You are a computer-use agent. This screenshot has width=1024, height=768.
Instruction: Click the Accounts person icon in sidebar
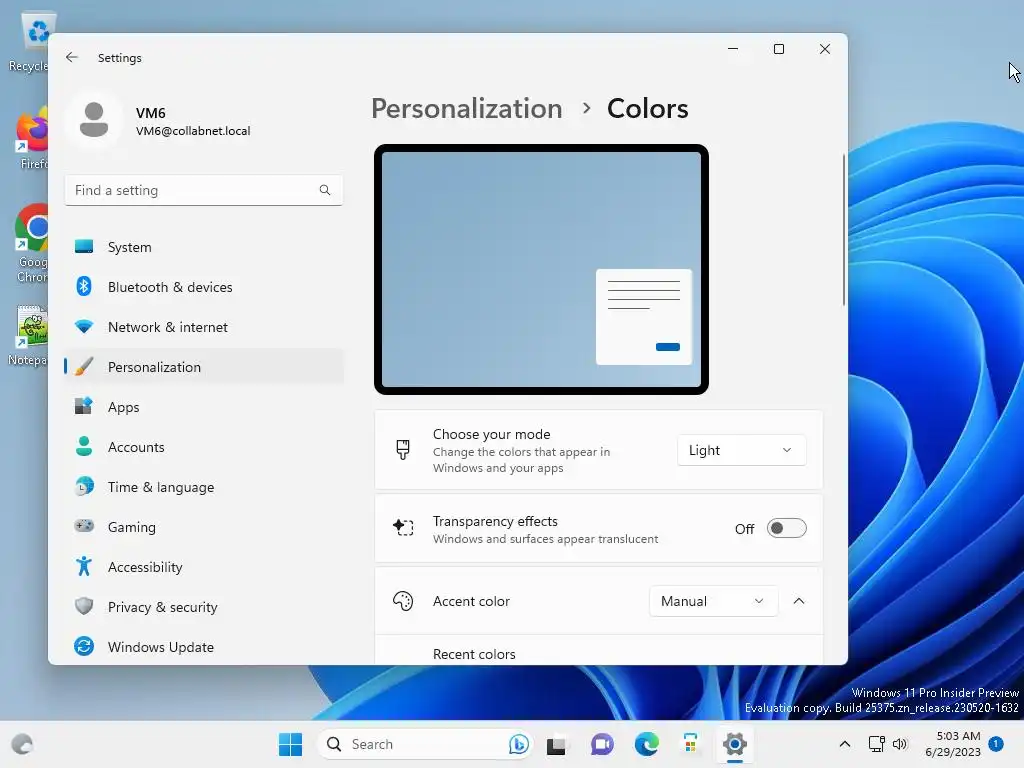click(84, 446)
